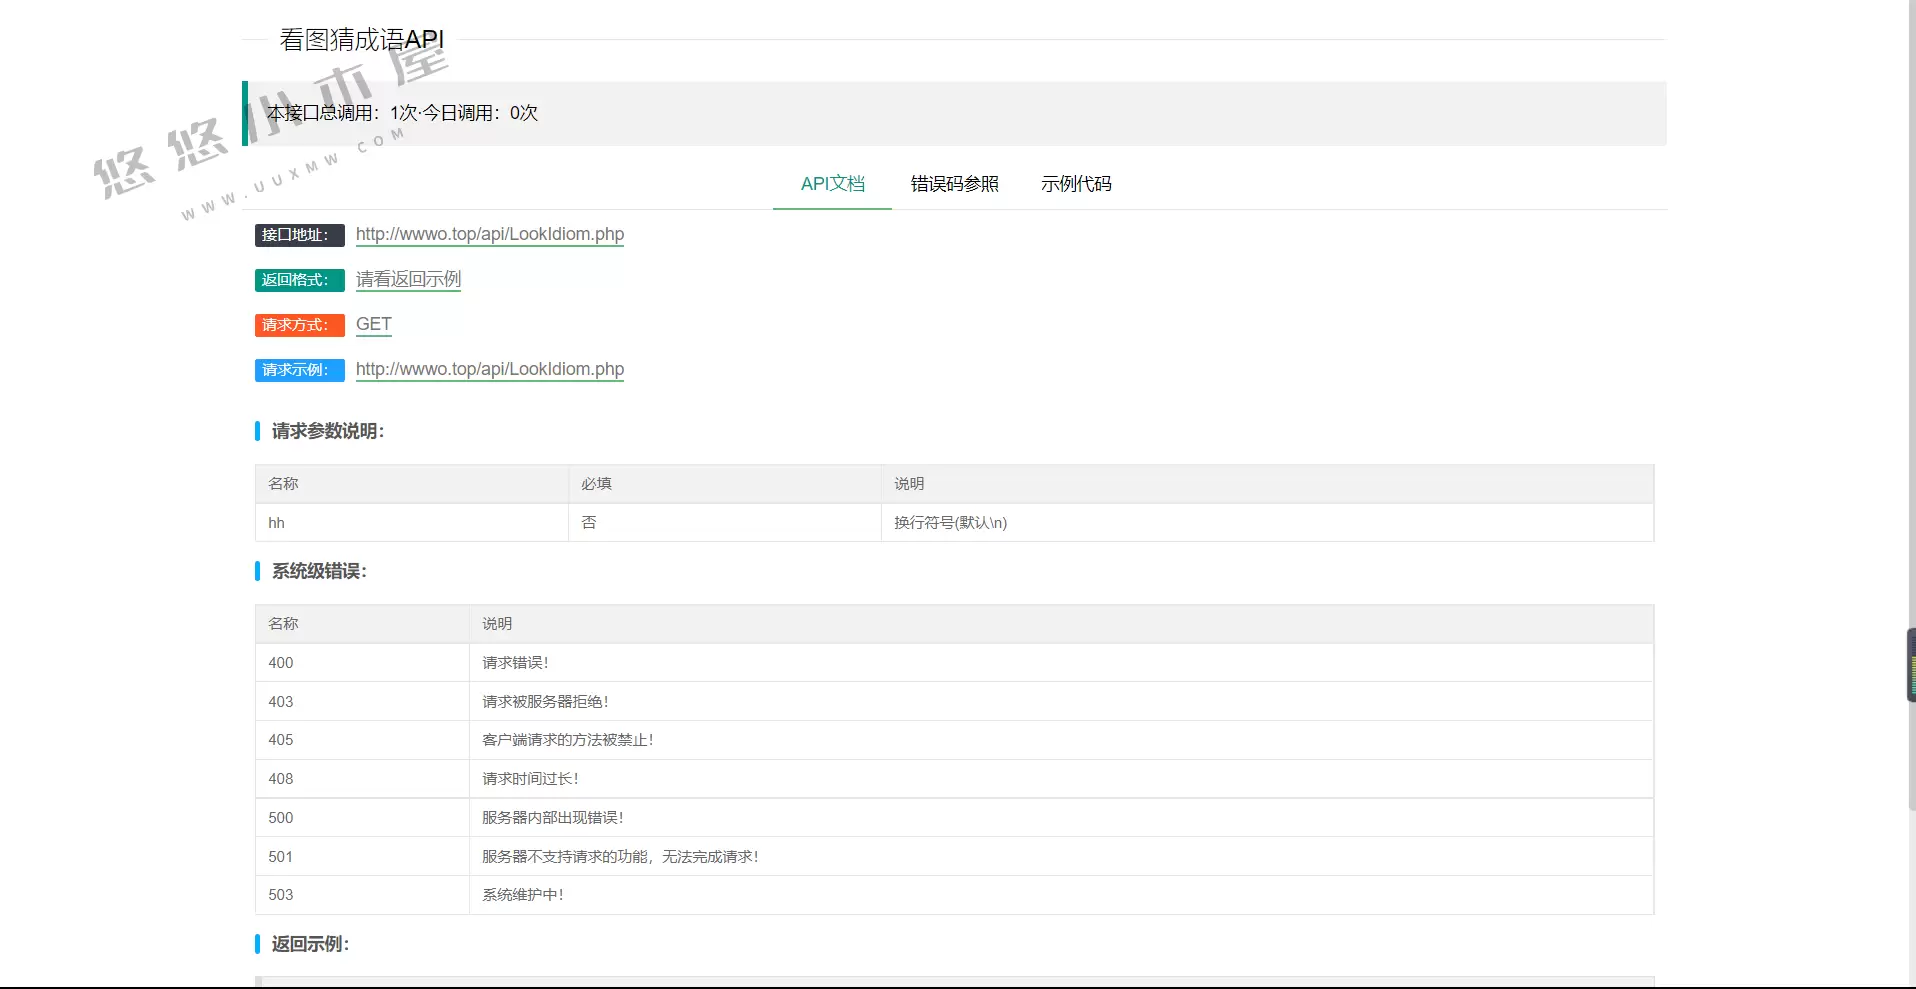Click the 请求示例 URL link
Image resolution: width=1916 pixels, height=989 pixels.
(x=490, y=369)
